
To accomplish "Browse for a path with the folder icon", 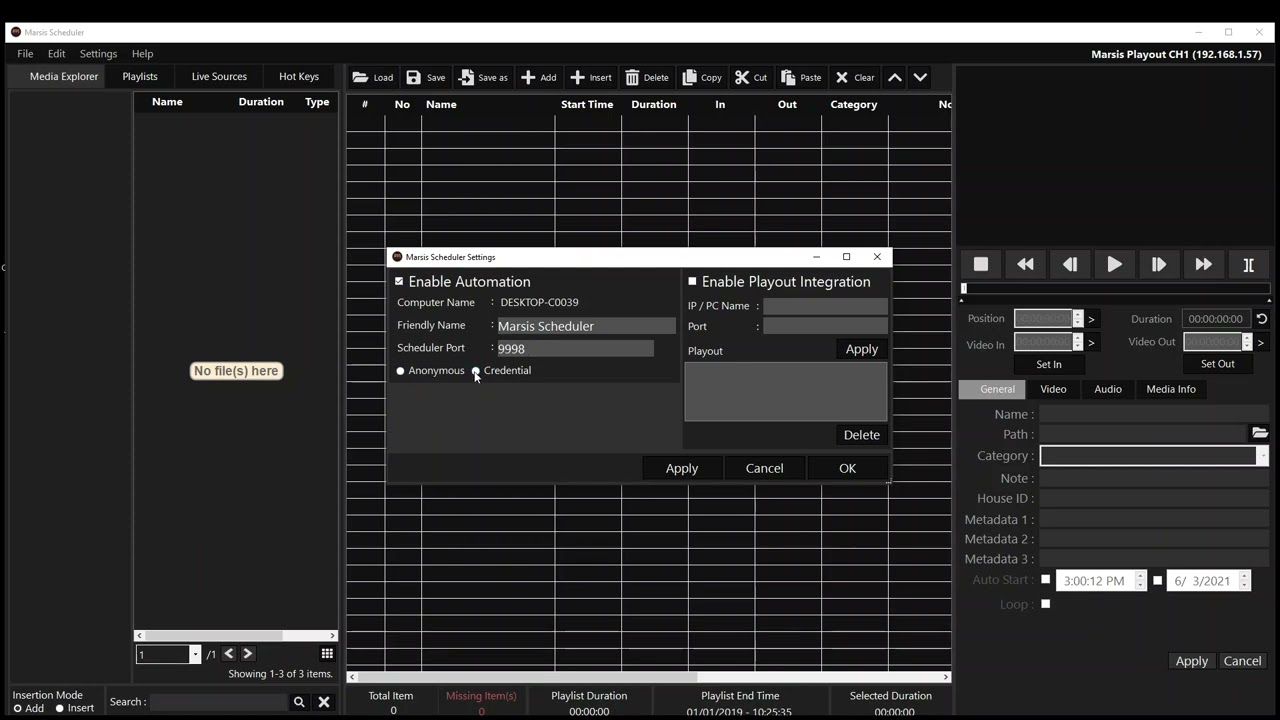I will [x=1260, y=433].
